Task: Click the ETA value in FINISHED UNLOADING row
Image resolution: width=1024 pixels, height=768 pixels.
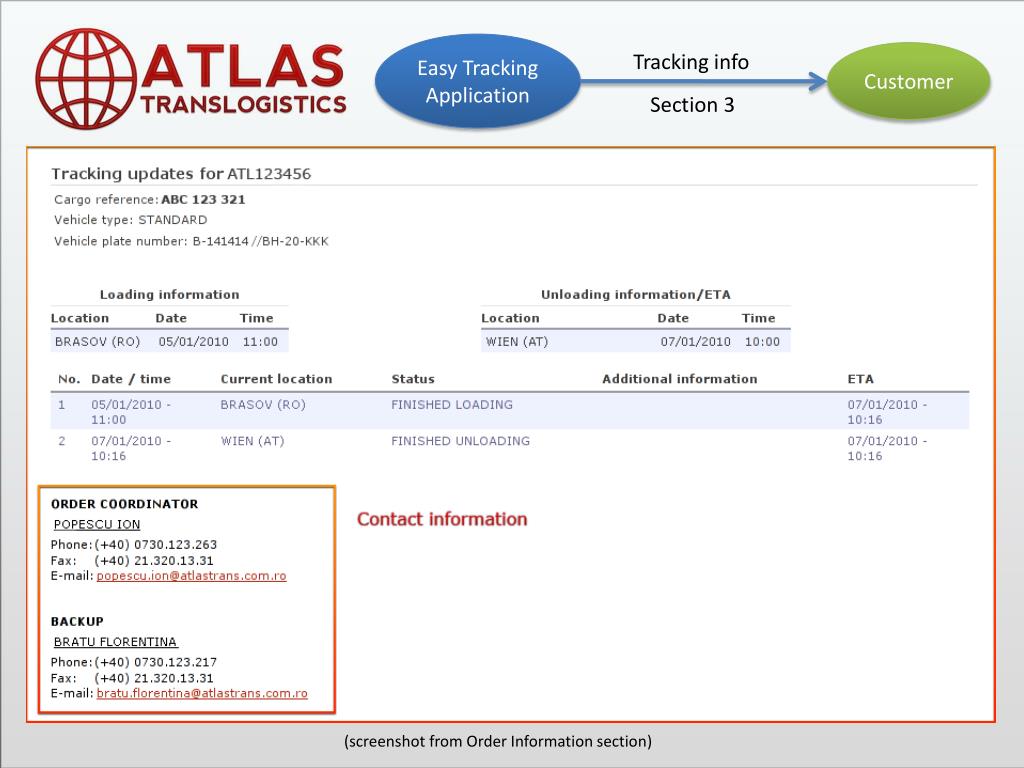Action: click(887, 449)
